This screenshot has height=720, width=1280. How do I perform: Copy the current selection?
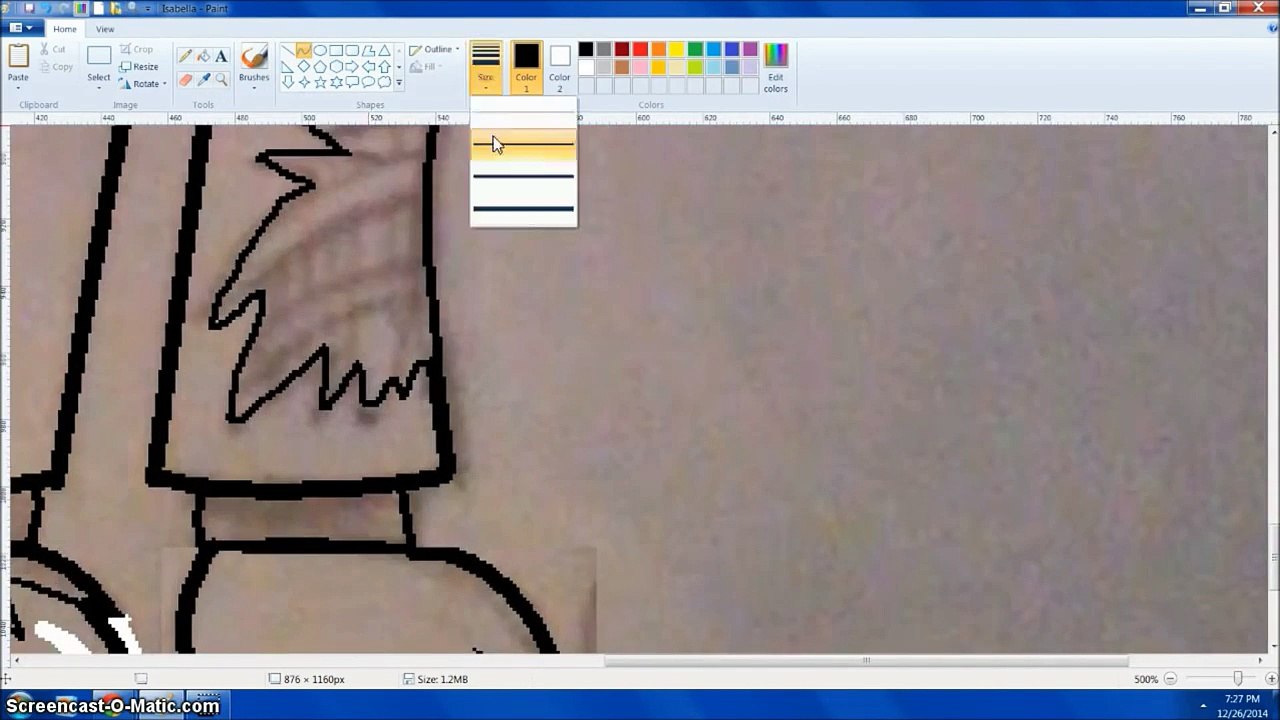pos(56,67)
